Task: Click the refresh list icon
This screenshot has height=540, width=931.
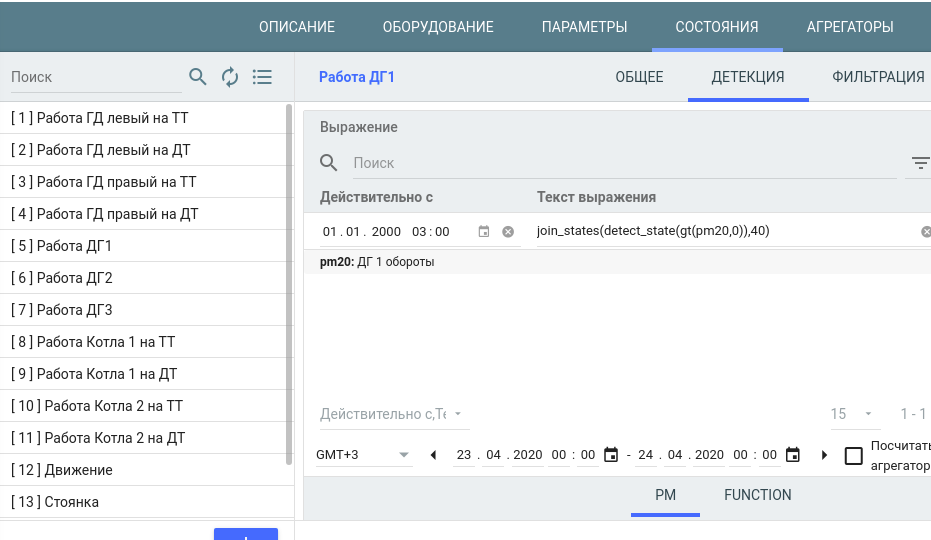Action: pyautogui.click(x=230, y=77)
